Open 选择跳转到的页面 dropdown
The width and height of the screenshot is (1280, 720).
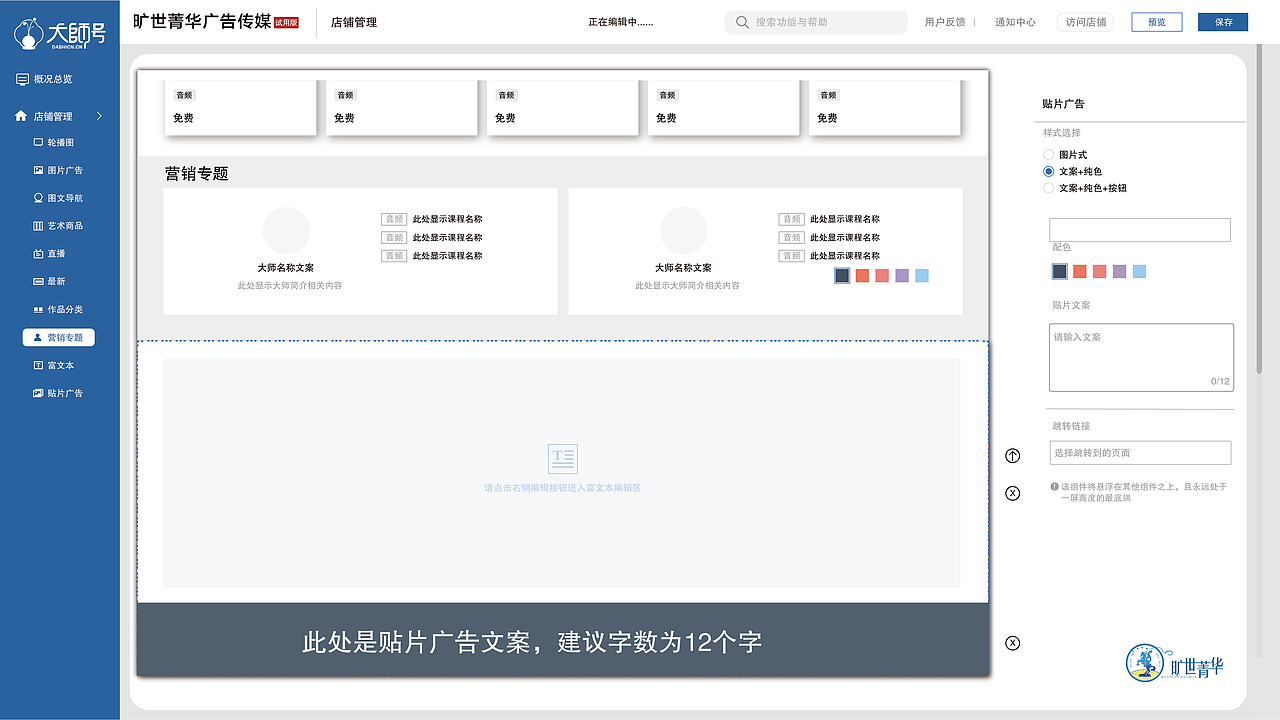pos(1140,453)
